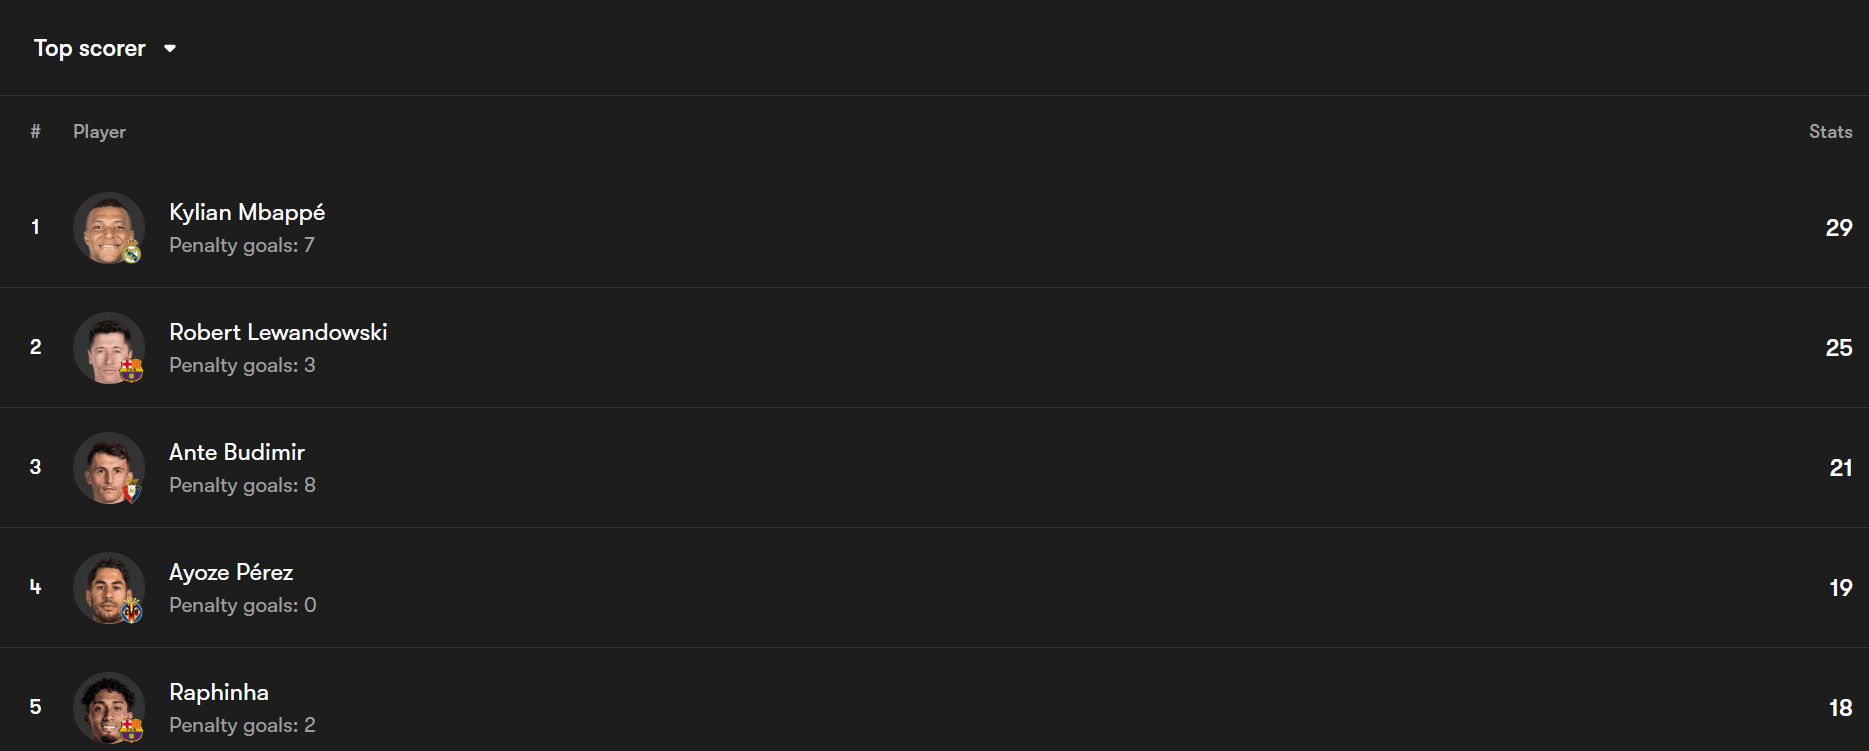Viewport: 1869px width, 751px height.
Task: Click the Real Madrid badge on Mbappé
Action: coord(132,253)
